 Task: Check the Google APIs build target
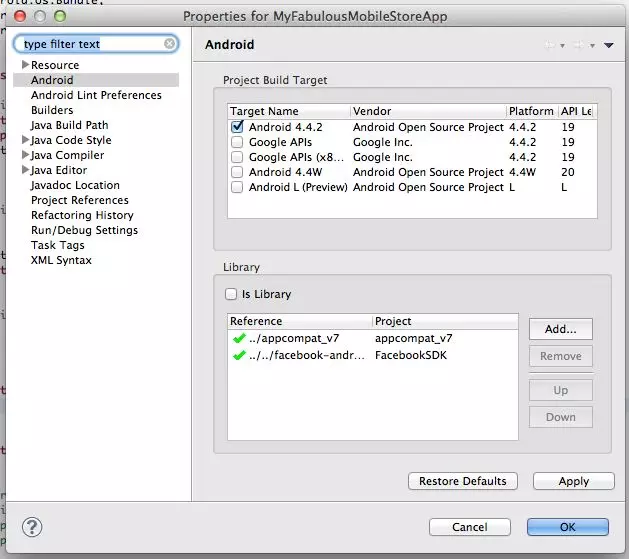point(237,142)
